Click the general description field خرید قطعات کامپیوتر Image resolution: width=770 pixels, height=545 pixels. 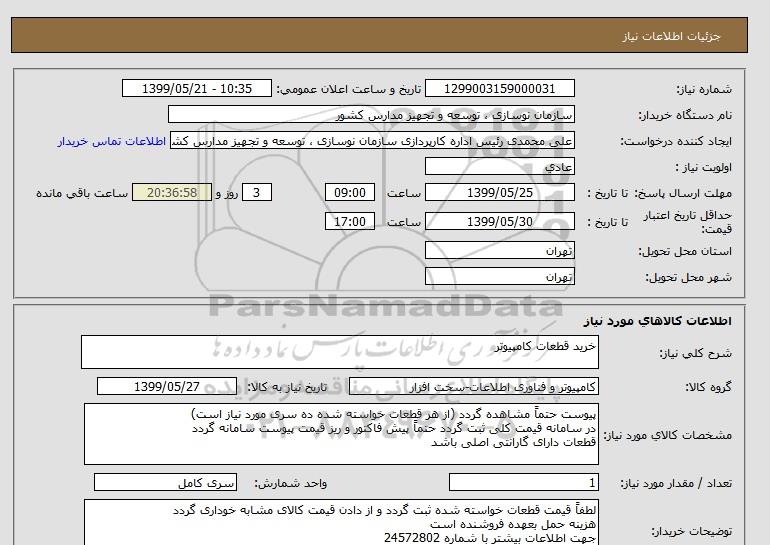[x=340, y=352]
